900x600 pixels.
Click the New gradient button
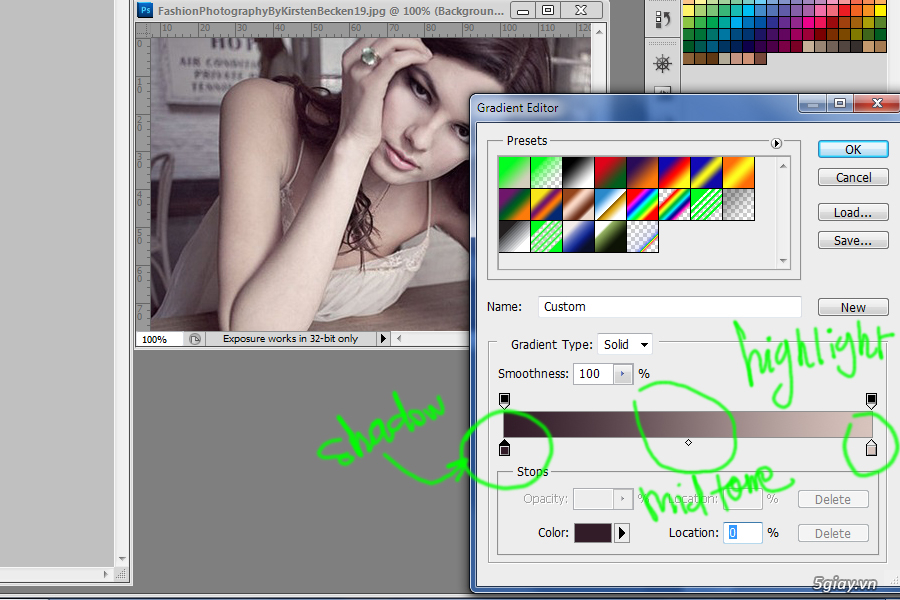coord(852,308)
